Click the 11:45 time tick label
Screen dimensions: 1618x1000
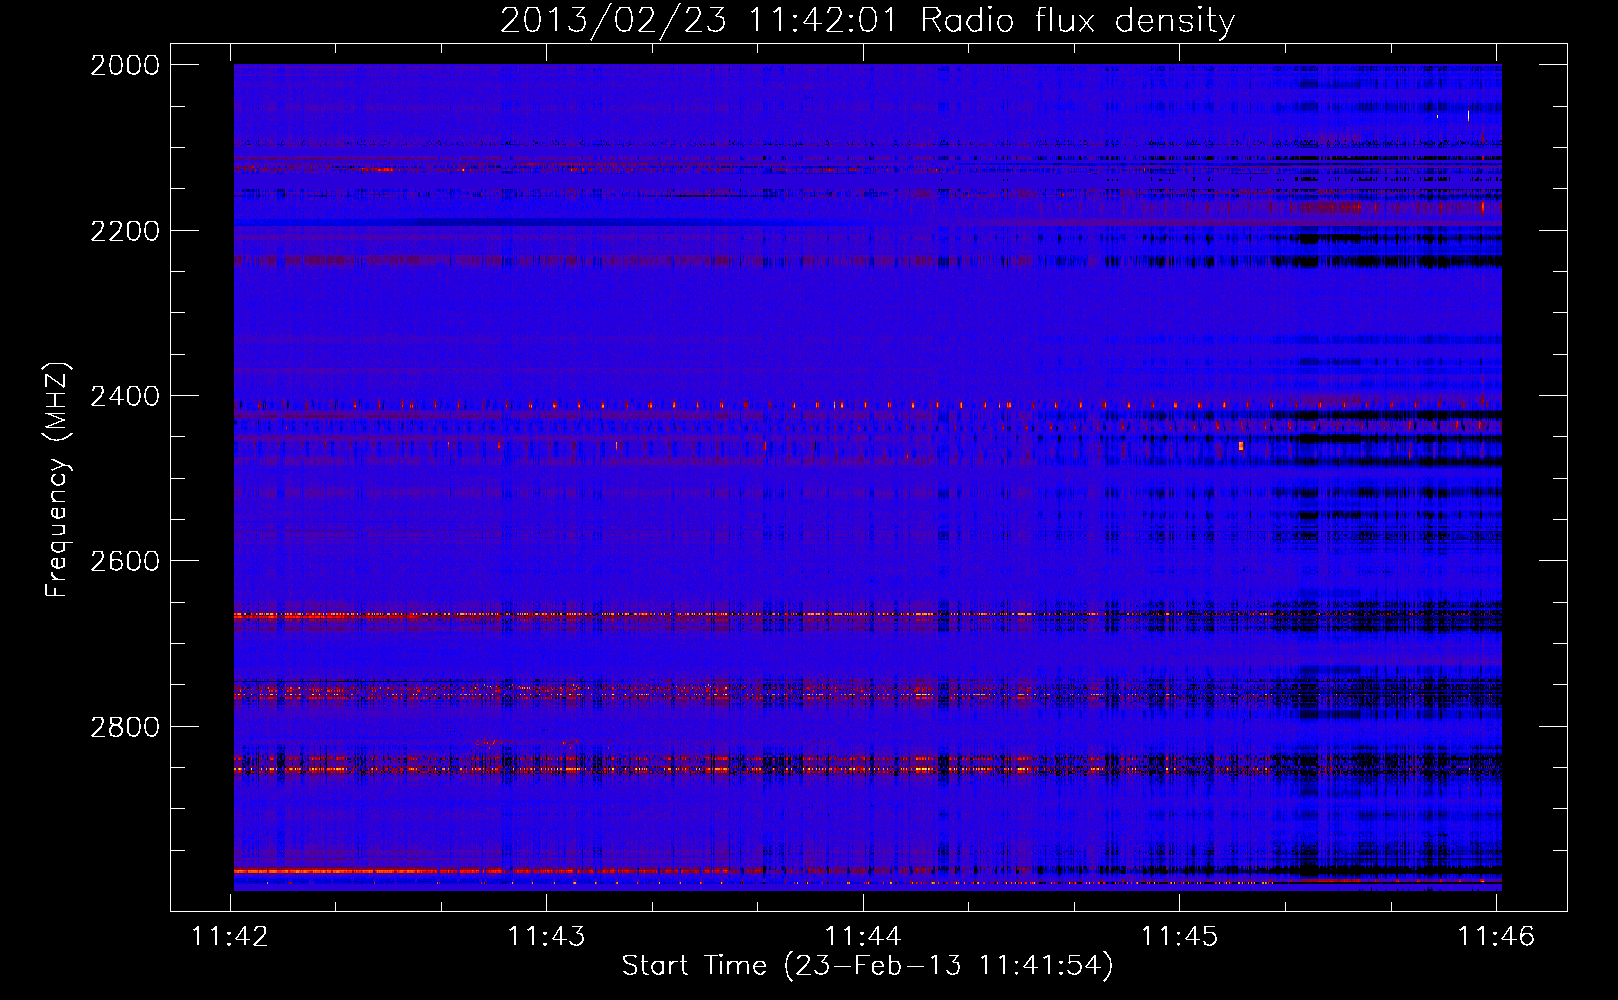click(x=1180, y=936)
